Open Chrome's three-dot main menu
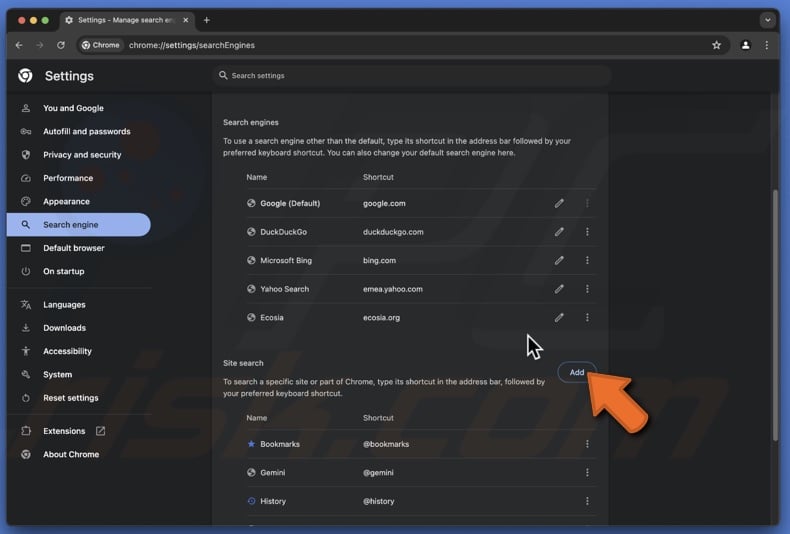 (x=767, y=45)
